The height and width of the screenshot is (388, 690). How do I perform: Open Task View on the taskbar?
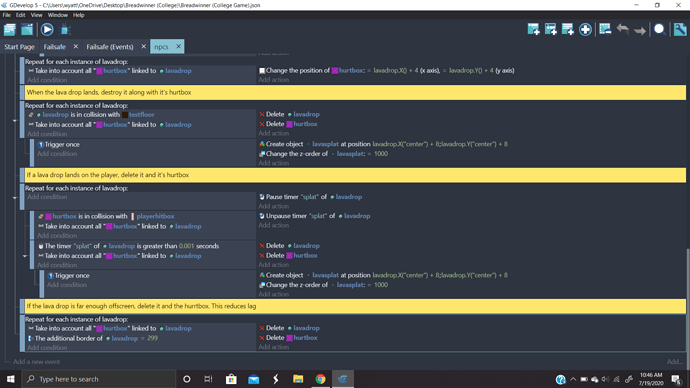209,379
